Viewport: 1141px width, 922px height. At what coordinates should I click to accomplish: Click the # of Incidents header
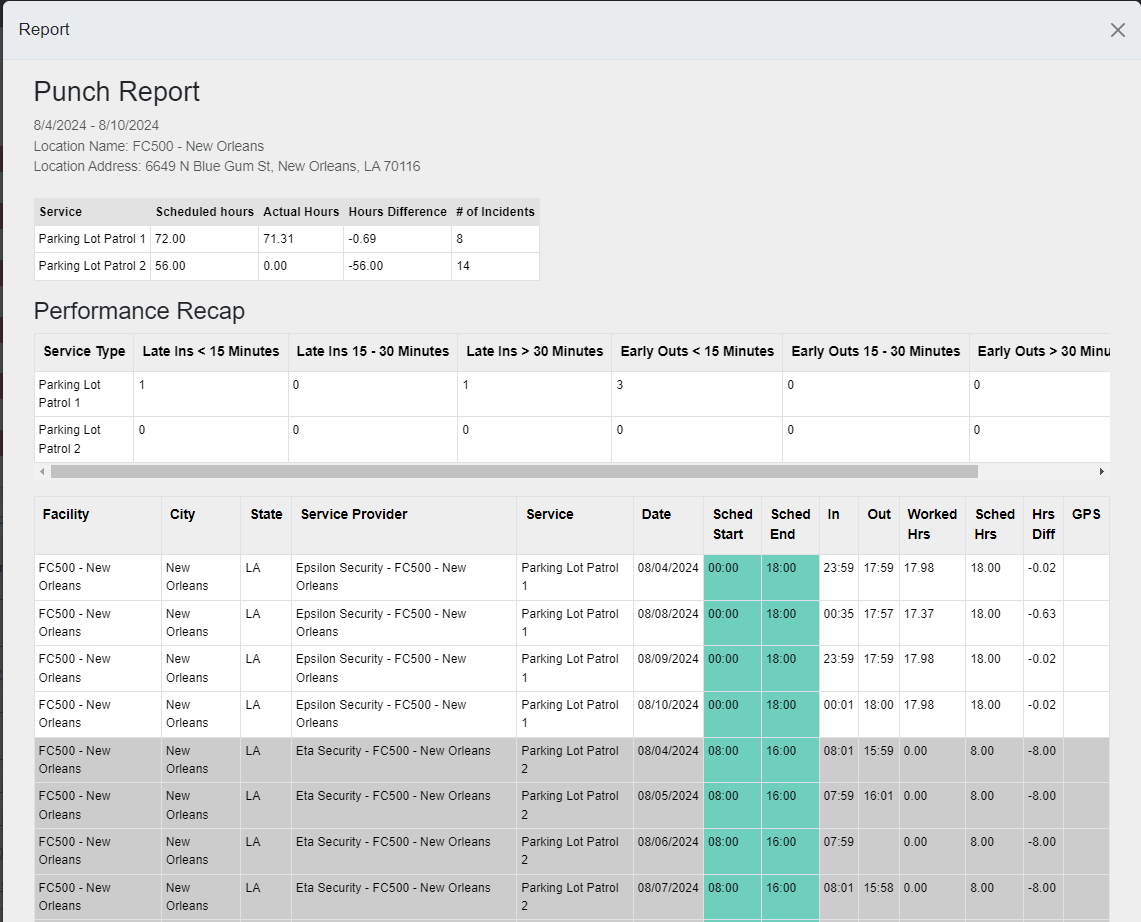(495, 212)
